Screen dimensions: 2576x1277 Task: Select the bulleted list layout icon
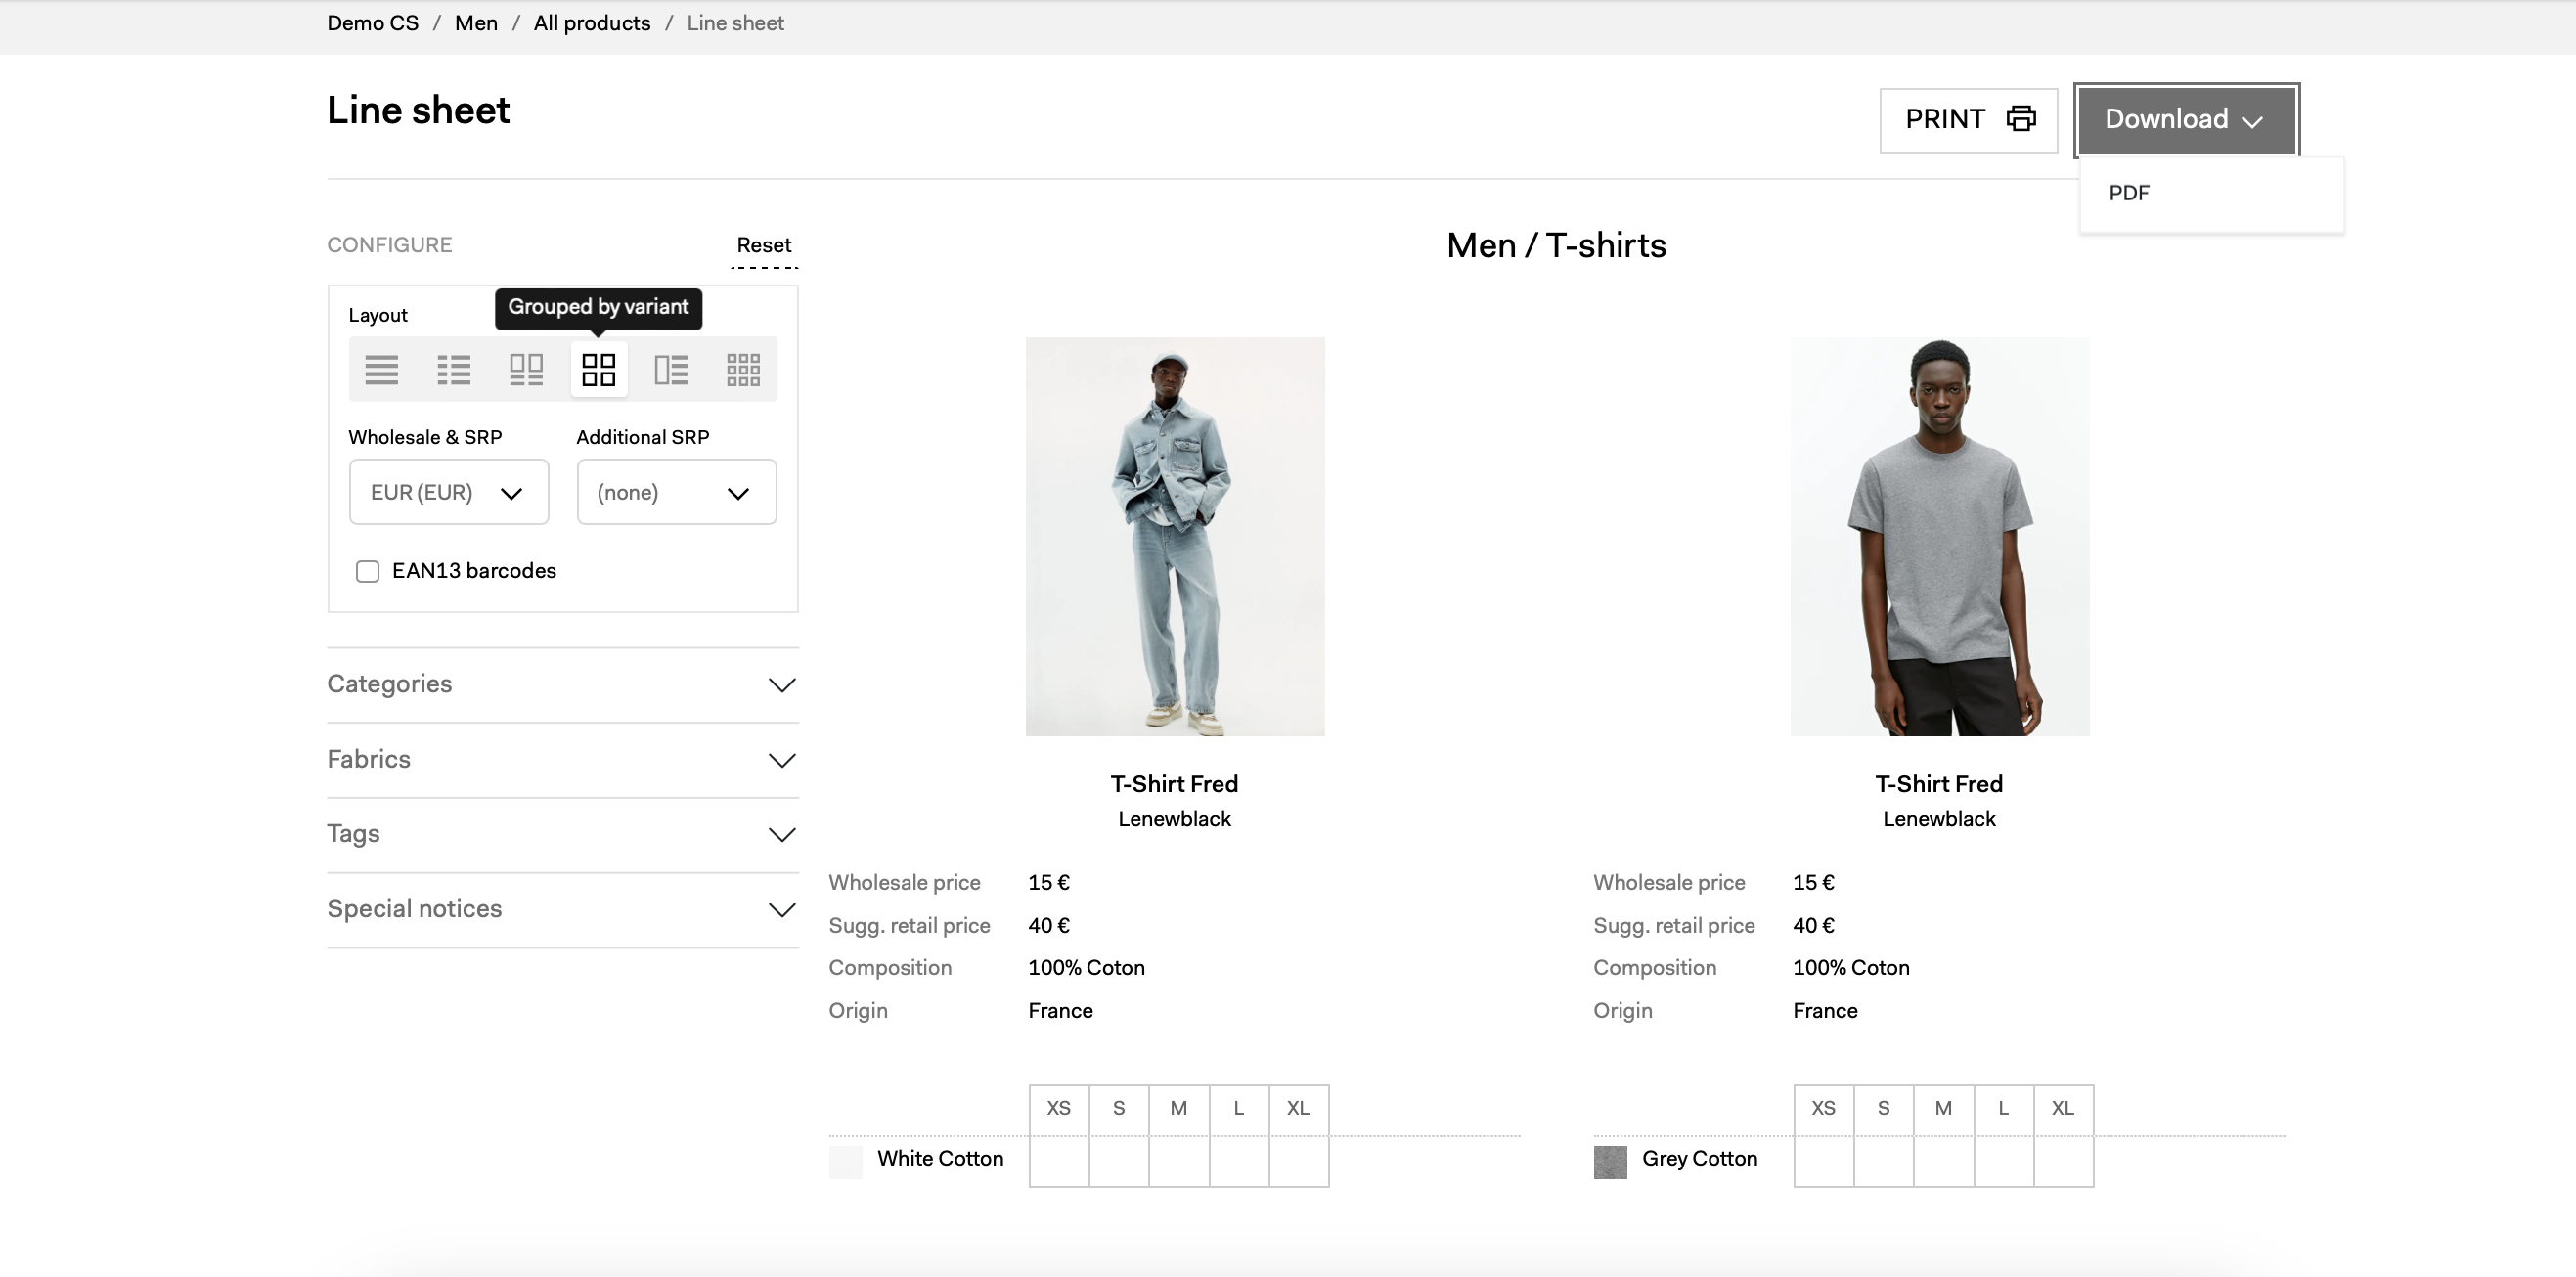[x=454, y=370]
